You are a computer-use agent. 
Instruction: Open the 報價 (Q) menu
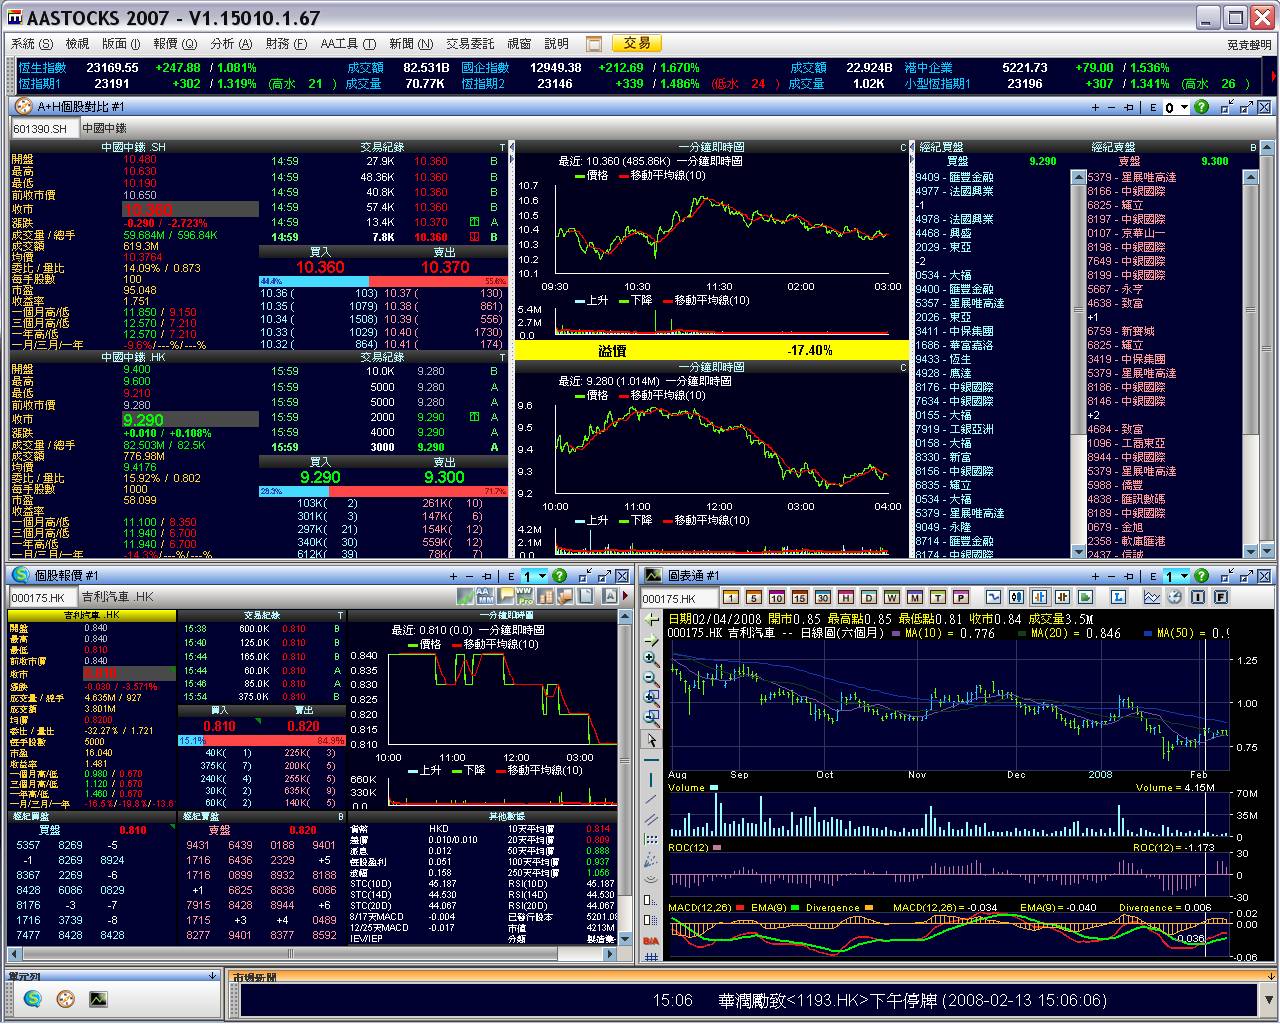coord(175,44)
